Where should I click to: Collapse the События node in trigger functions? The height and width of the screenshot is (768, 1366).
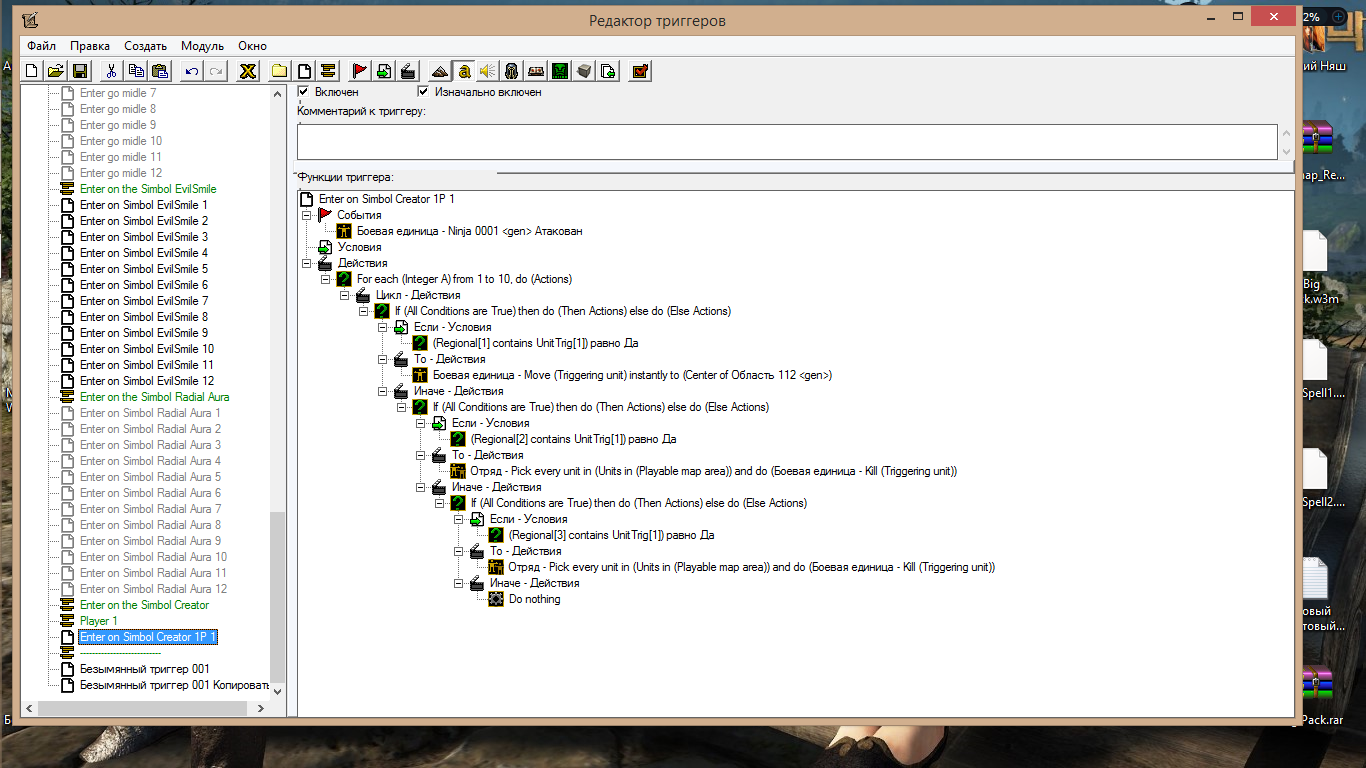click(306, 215)
